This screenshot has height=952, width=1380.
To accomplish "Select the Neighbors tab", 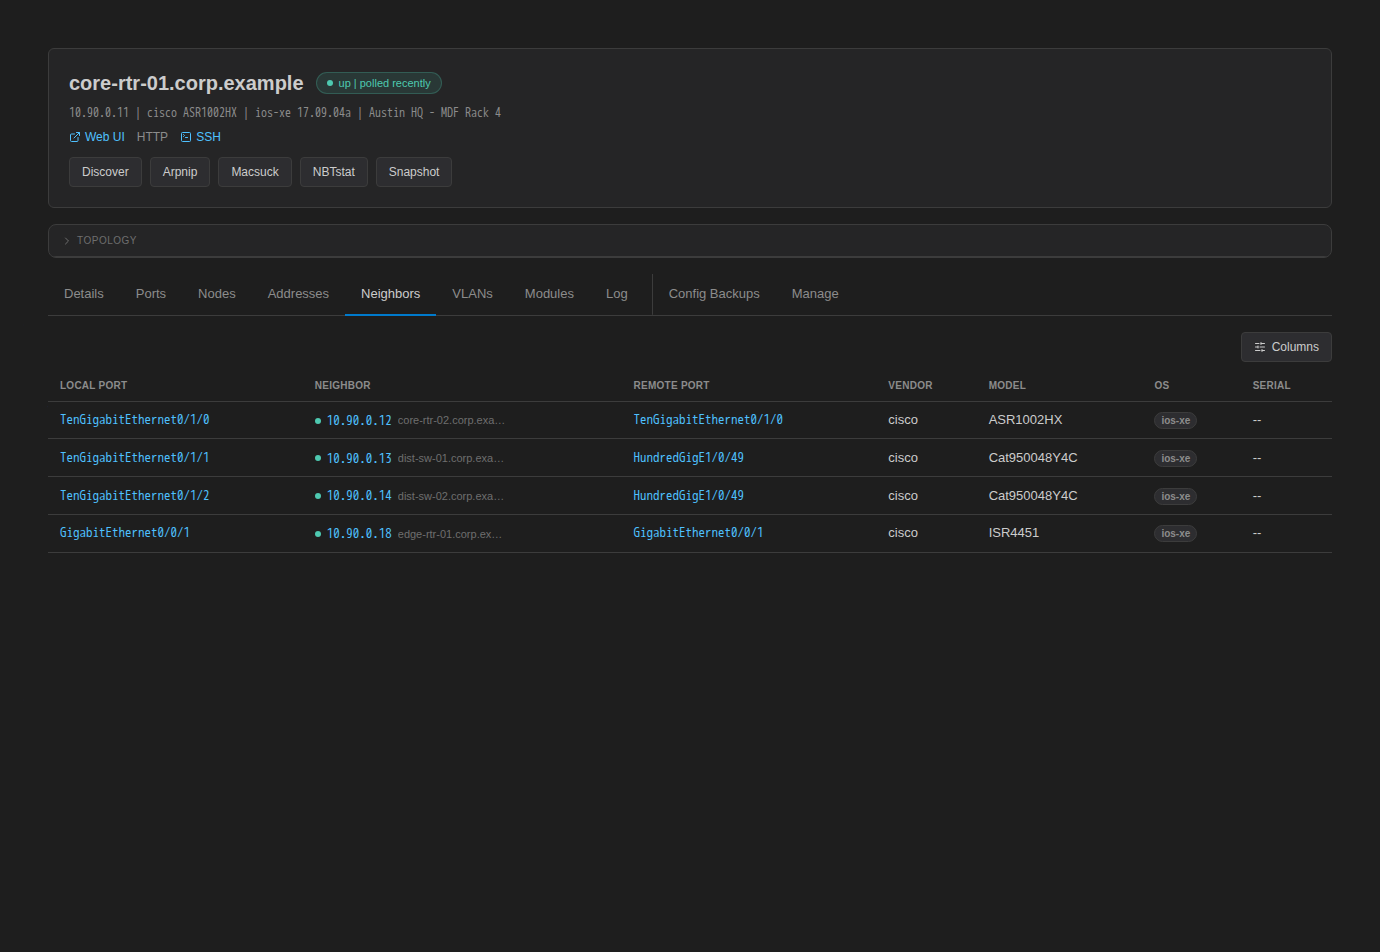I will [x=390, y=294].
